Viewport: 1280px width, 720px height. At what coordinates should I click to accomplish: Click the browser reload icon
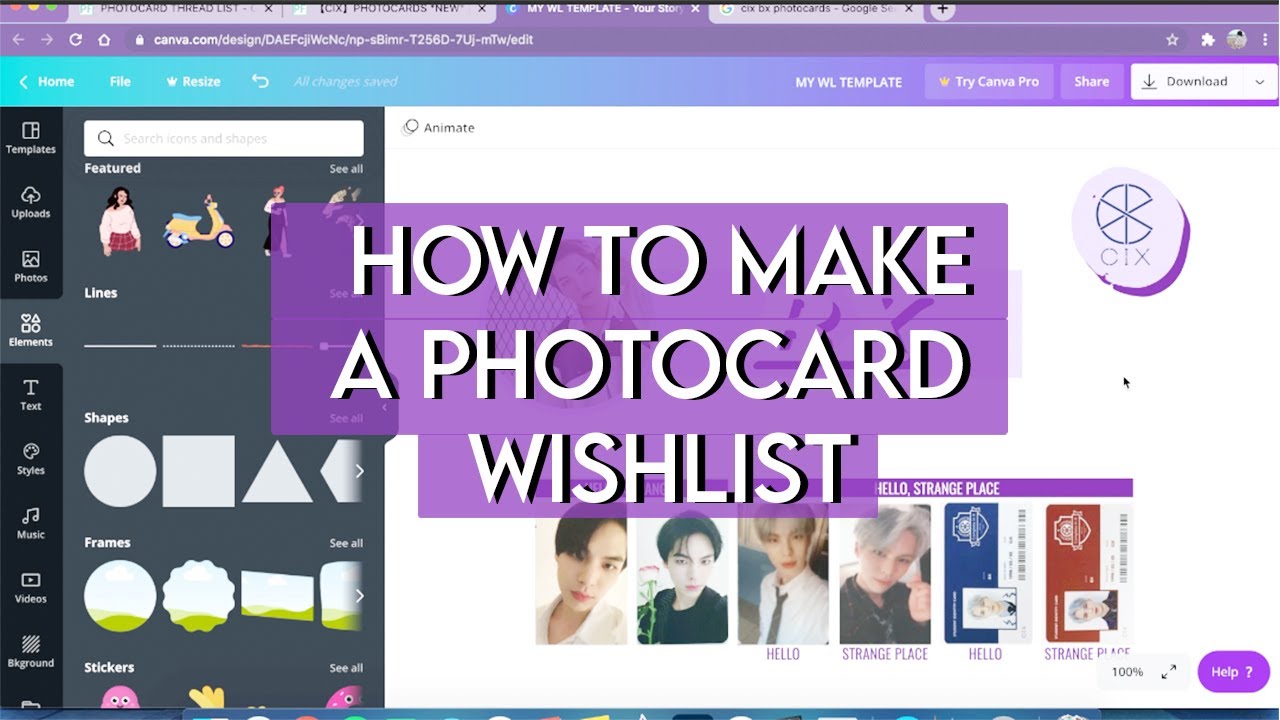[x=75, y=40]
